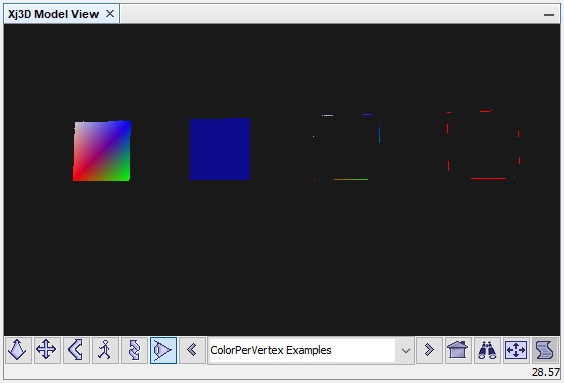Minimize the model view panel
564x383 pixels.
[549, 14]
